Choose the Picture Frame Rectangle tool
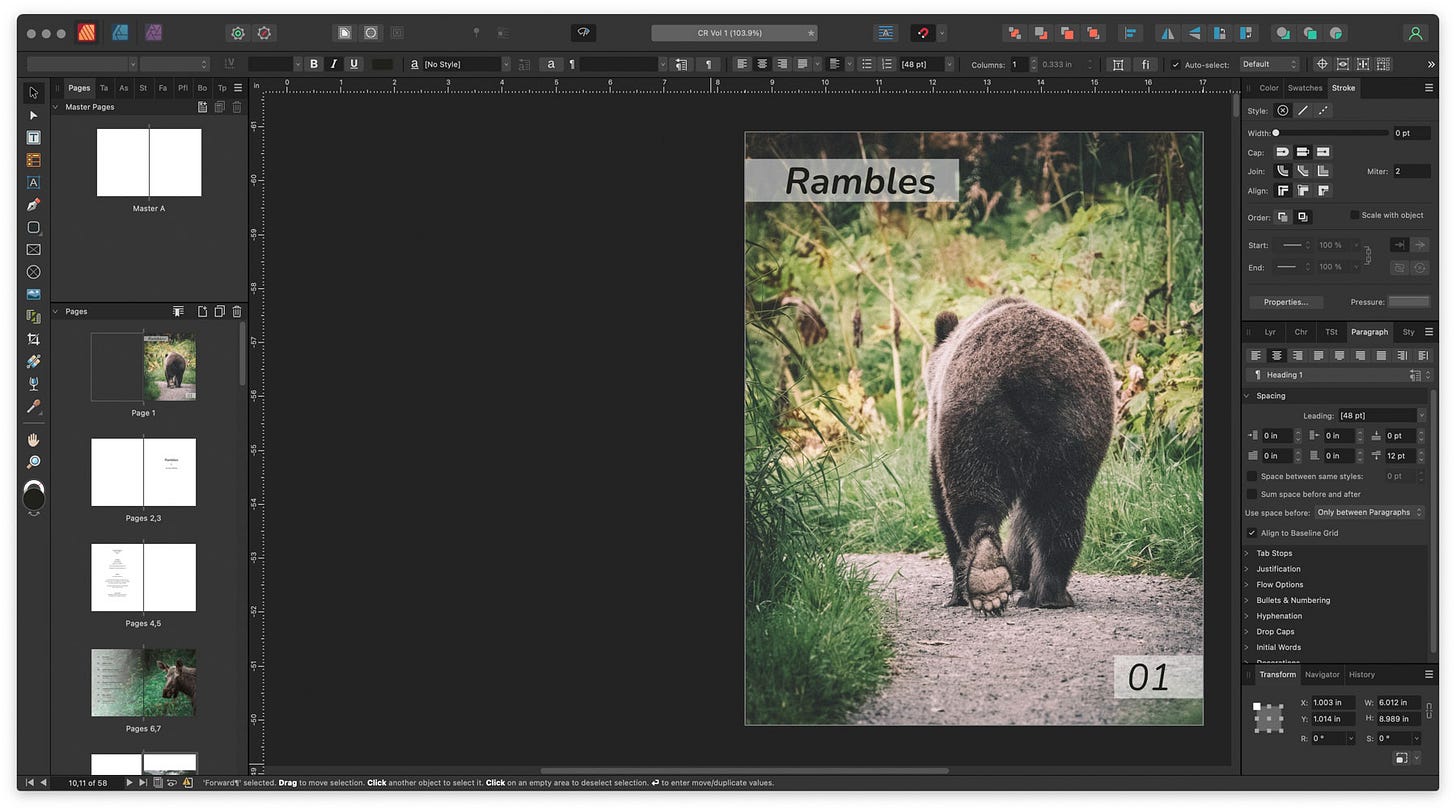The width and height of the screenshot is (1456, 811). pos(33,250)
